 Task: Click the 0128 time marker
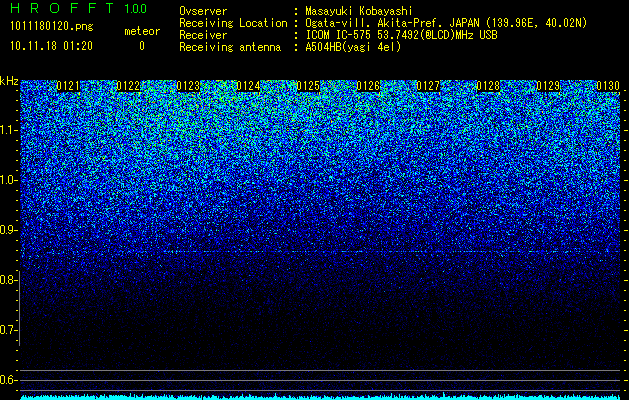coord(488,86)
